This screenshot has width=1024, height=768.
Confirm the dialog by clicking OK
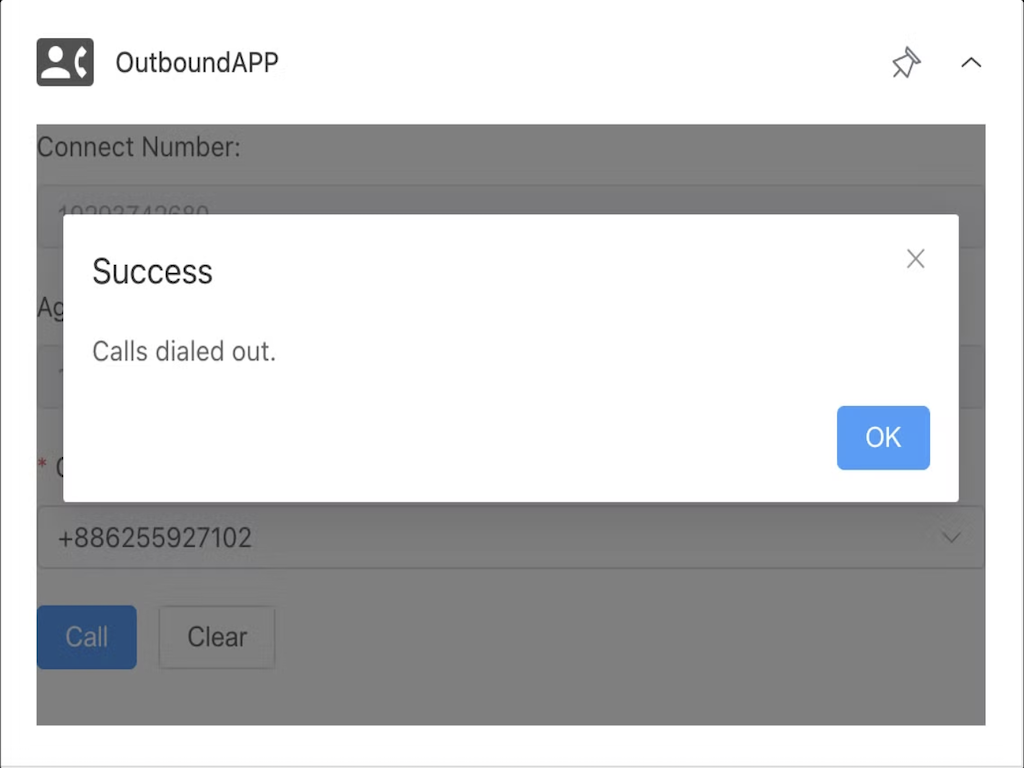coord(883,437)
